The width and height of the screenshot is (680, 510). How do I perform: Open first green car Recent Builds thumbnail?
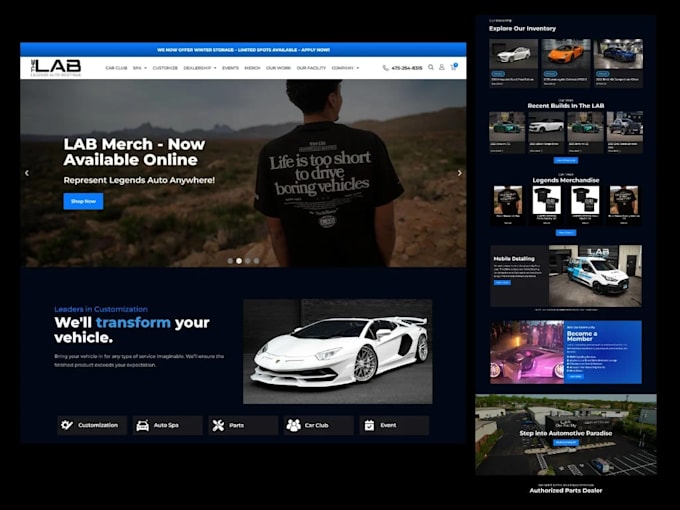[507, 126]
